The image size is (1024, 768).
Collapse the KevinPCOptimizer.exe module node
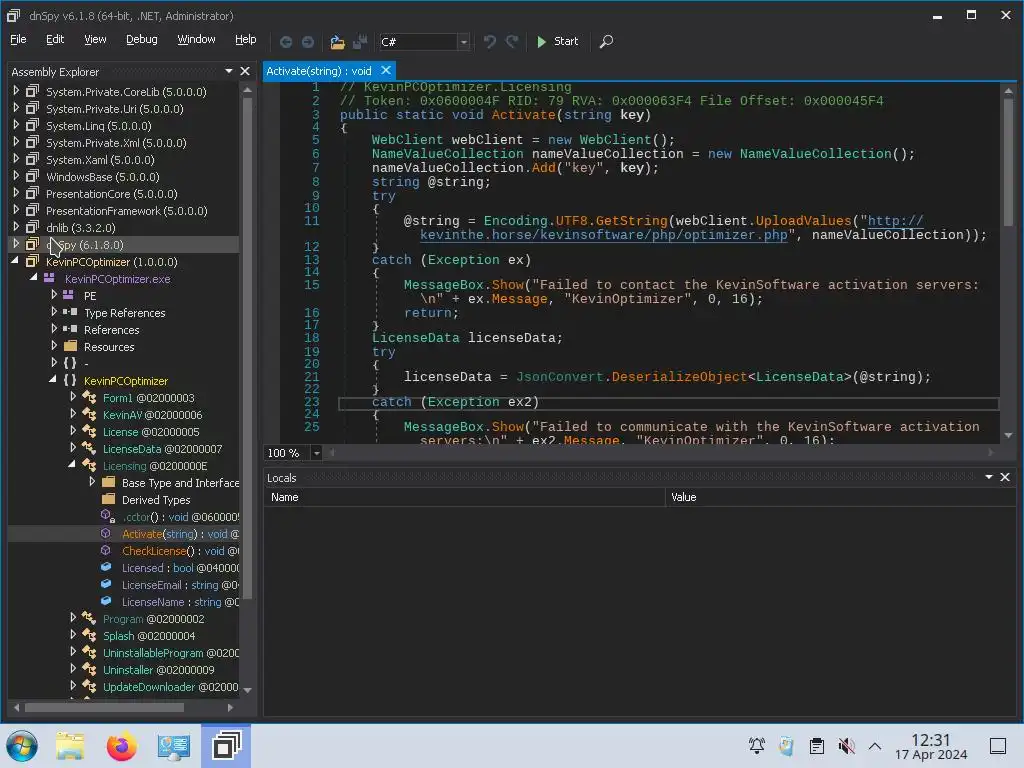pos(33,278)
